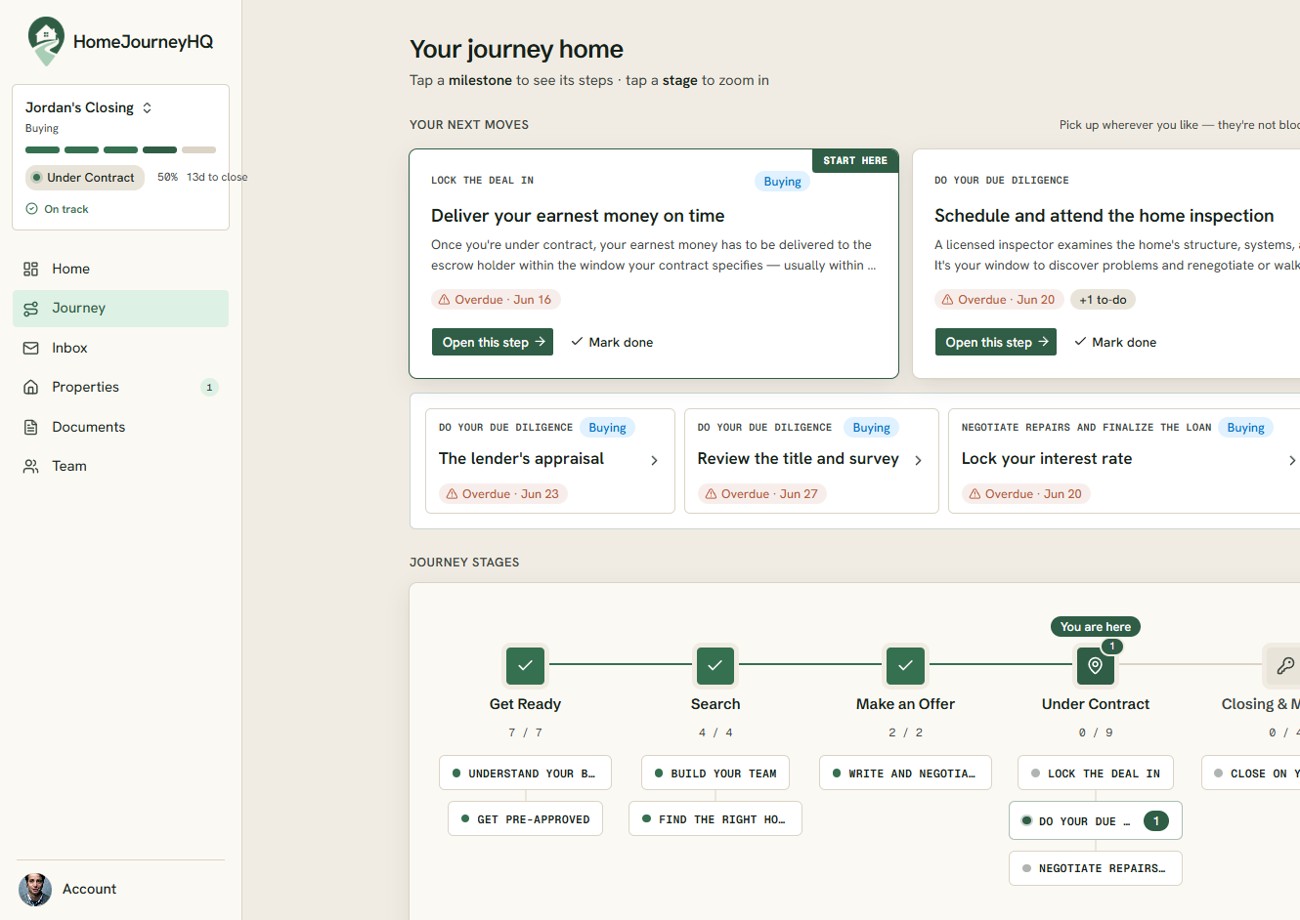Viewport: 1300px width, 920px height.
Task: Click the Overdue Jun 20 badge under Lock your interest rate
Action: click(x=1026, y=494)
